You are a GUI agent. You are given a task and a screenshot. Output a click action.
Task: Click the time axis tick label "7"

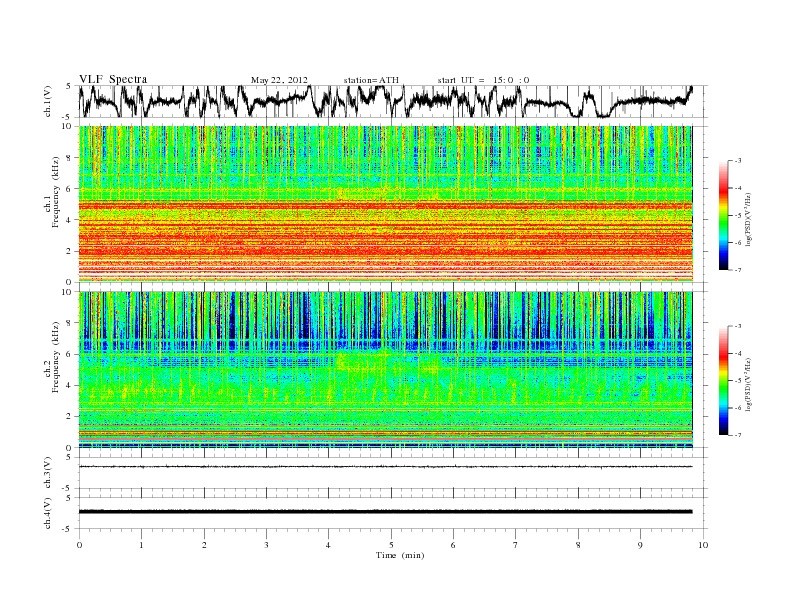point(515,545)
